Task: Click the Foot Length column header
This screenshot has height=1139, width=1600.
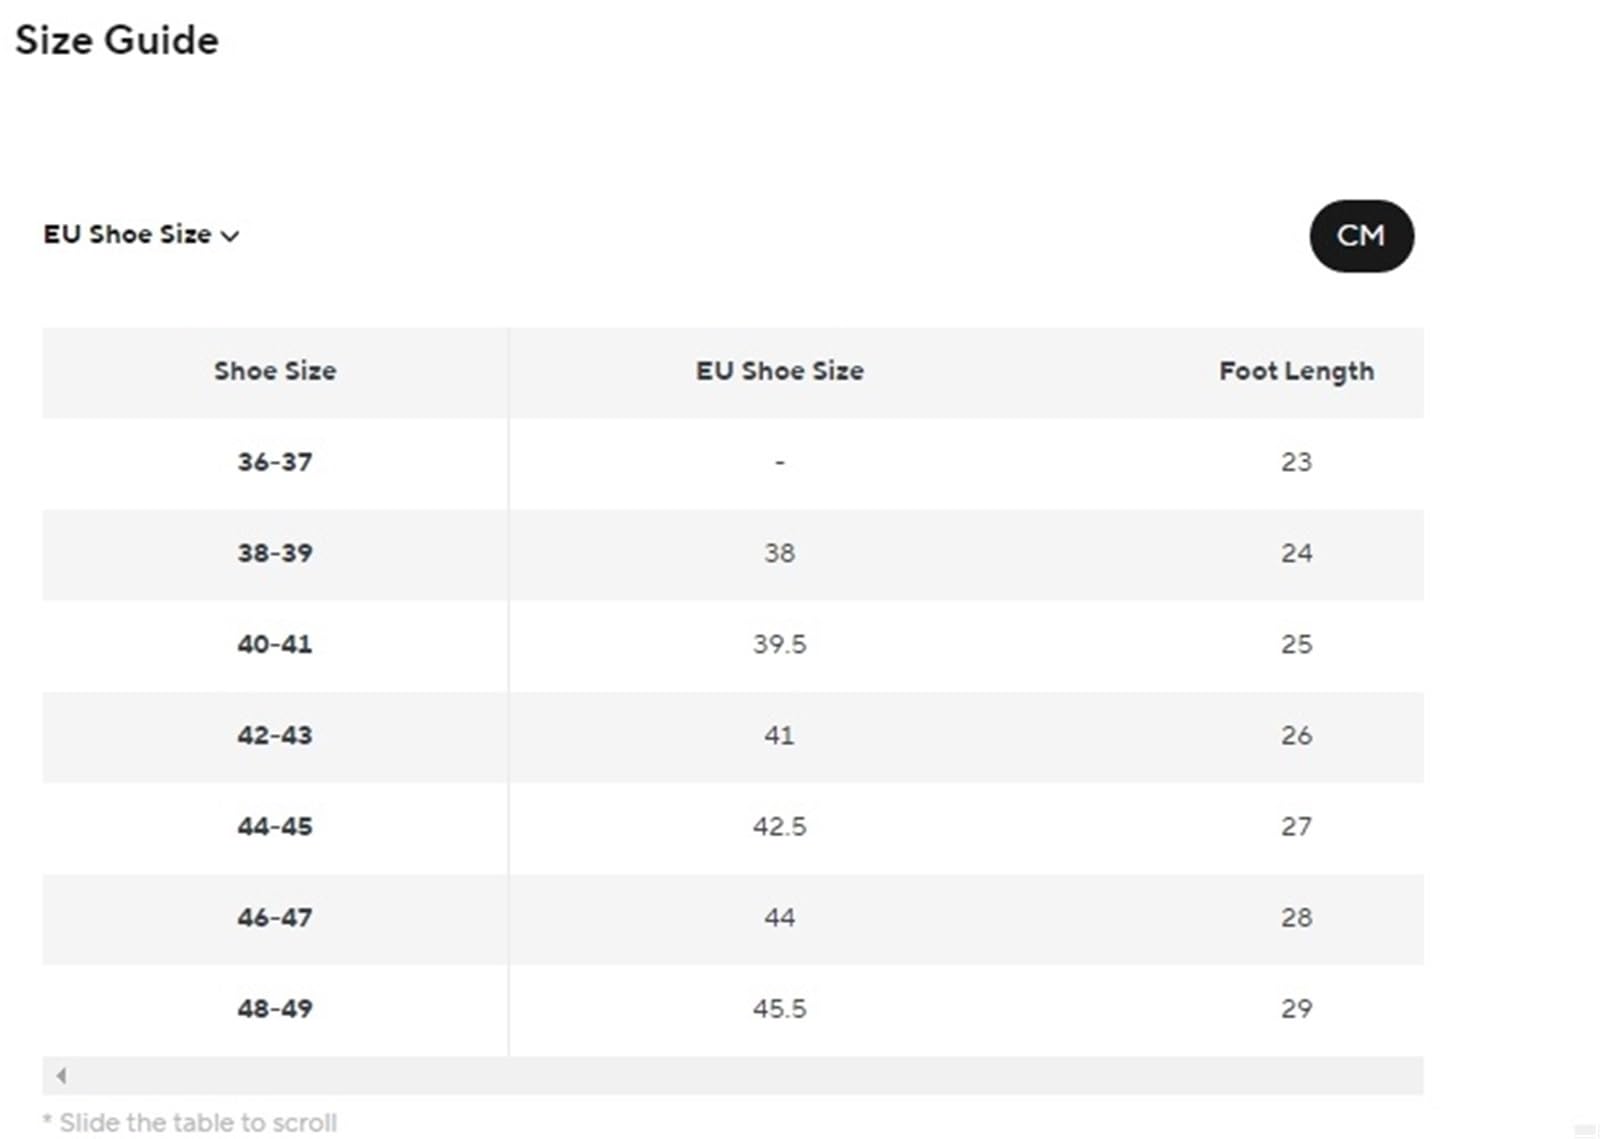Action: pyautogui.click(x=1296, y=371)
